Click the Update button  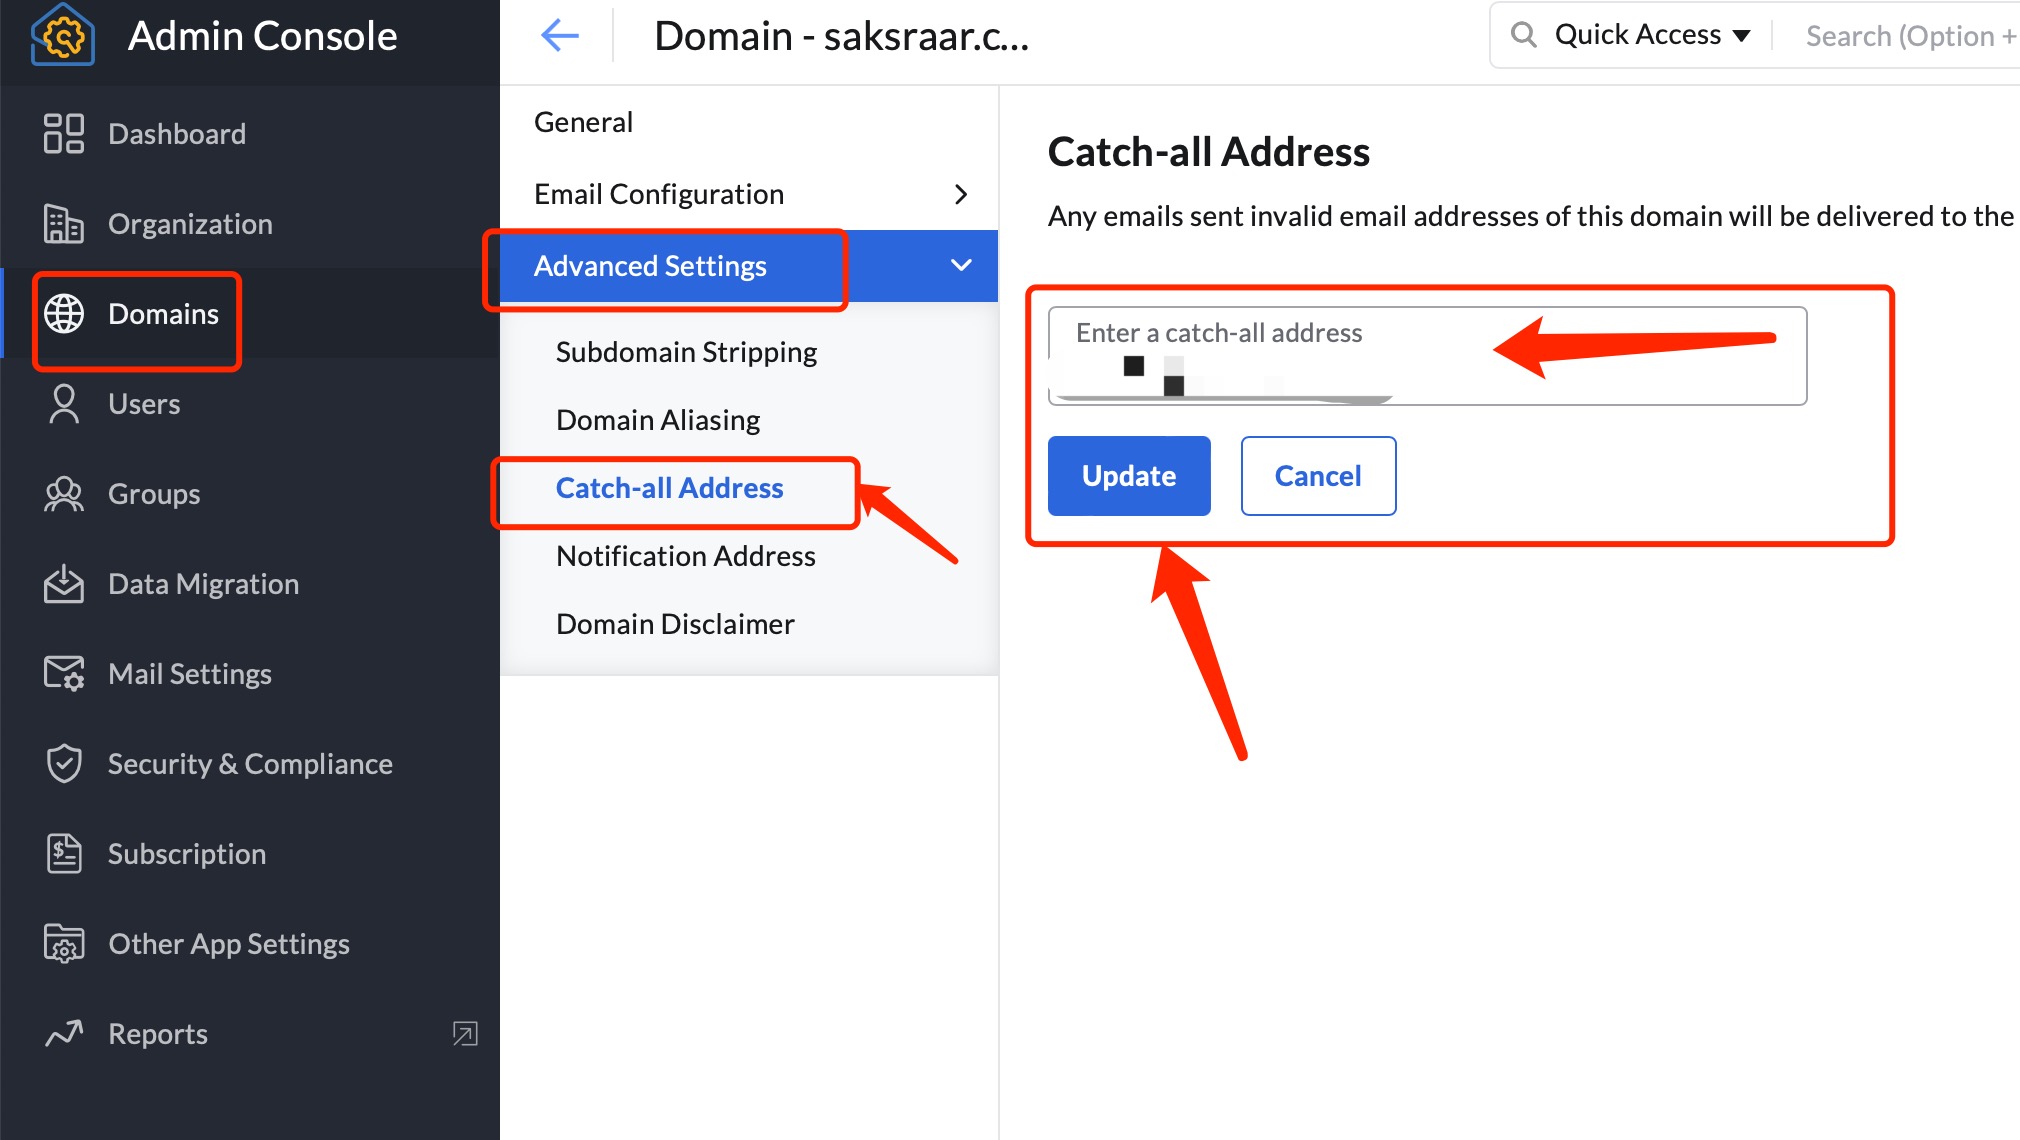point(1128,475)
